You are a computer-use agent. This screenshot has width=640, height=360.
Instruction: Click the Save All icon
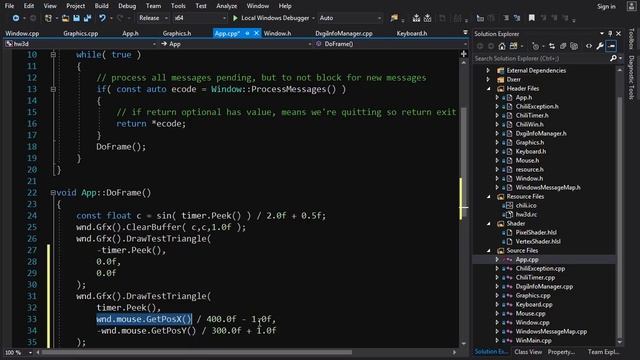pos(87,18)
